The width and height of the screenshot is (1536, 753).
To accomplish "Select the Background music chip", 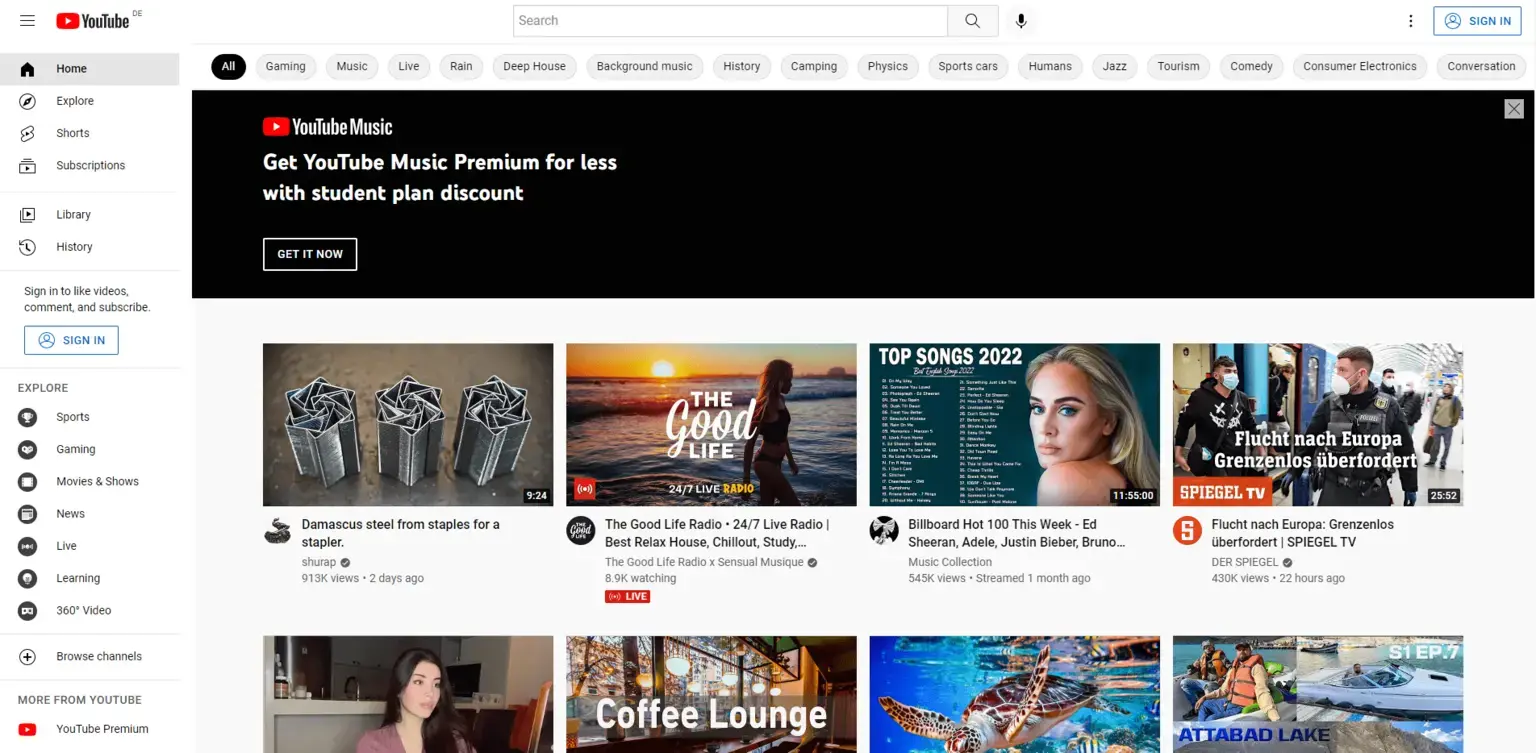I will (644, 66).
